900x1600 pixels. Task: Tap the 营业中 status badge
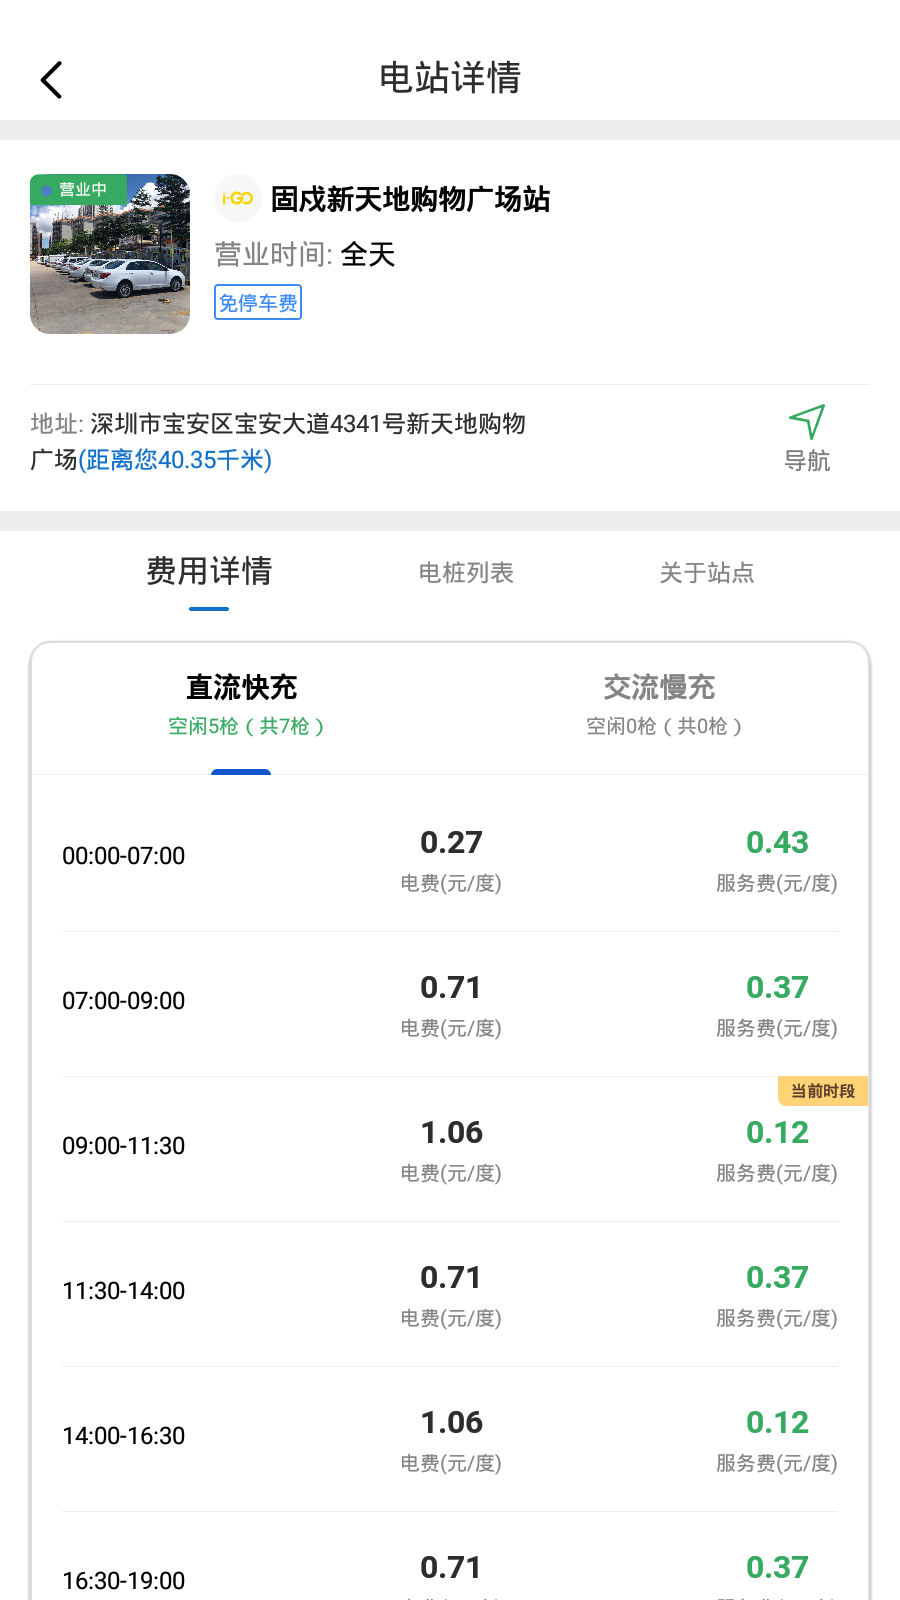tap(80, 189)
